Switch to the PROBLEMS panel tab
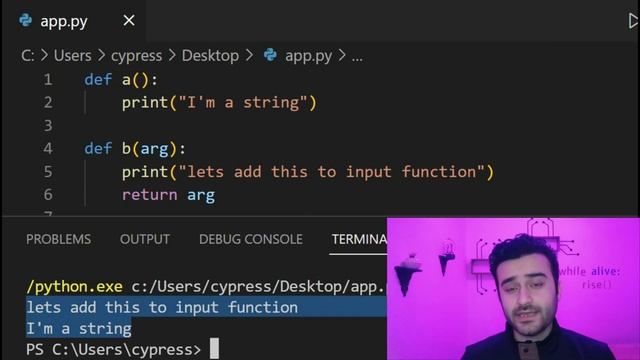The height and width of the screenshot is (360, 640). 58,239
